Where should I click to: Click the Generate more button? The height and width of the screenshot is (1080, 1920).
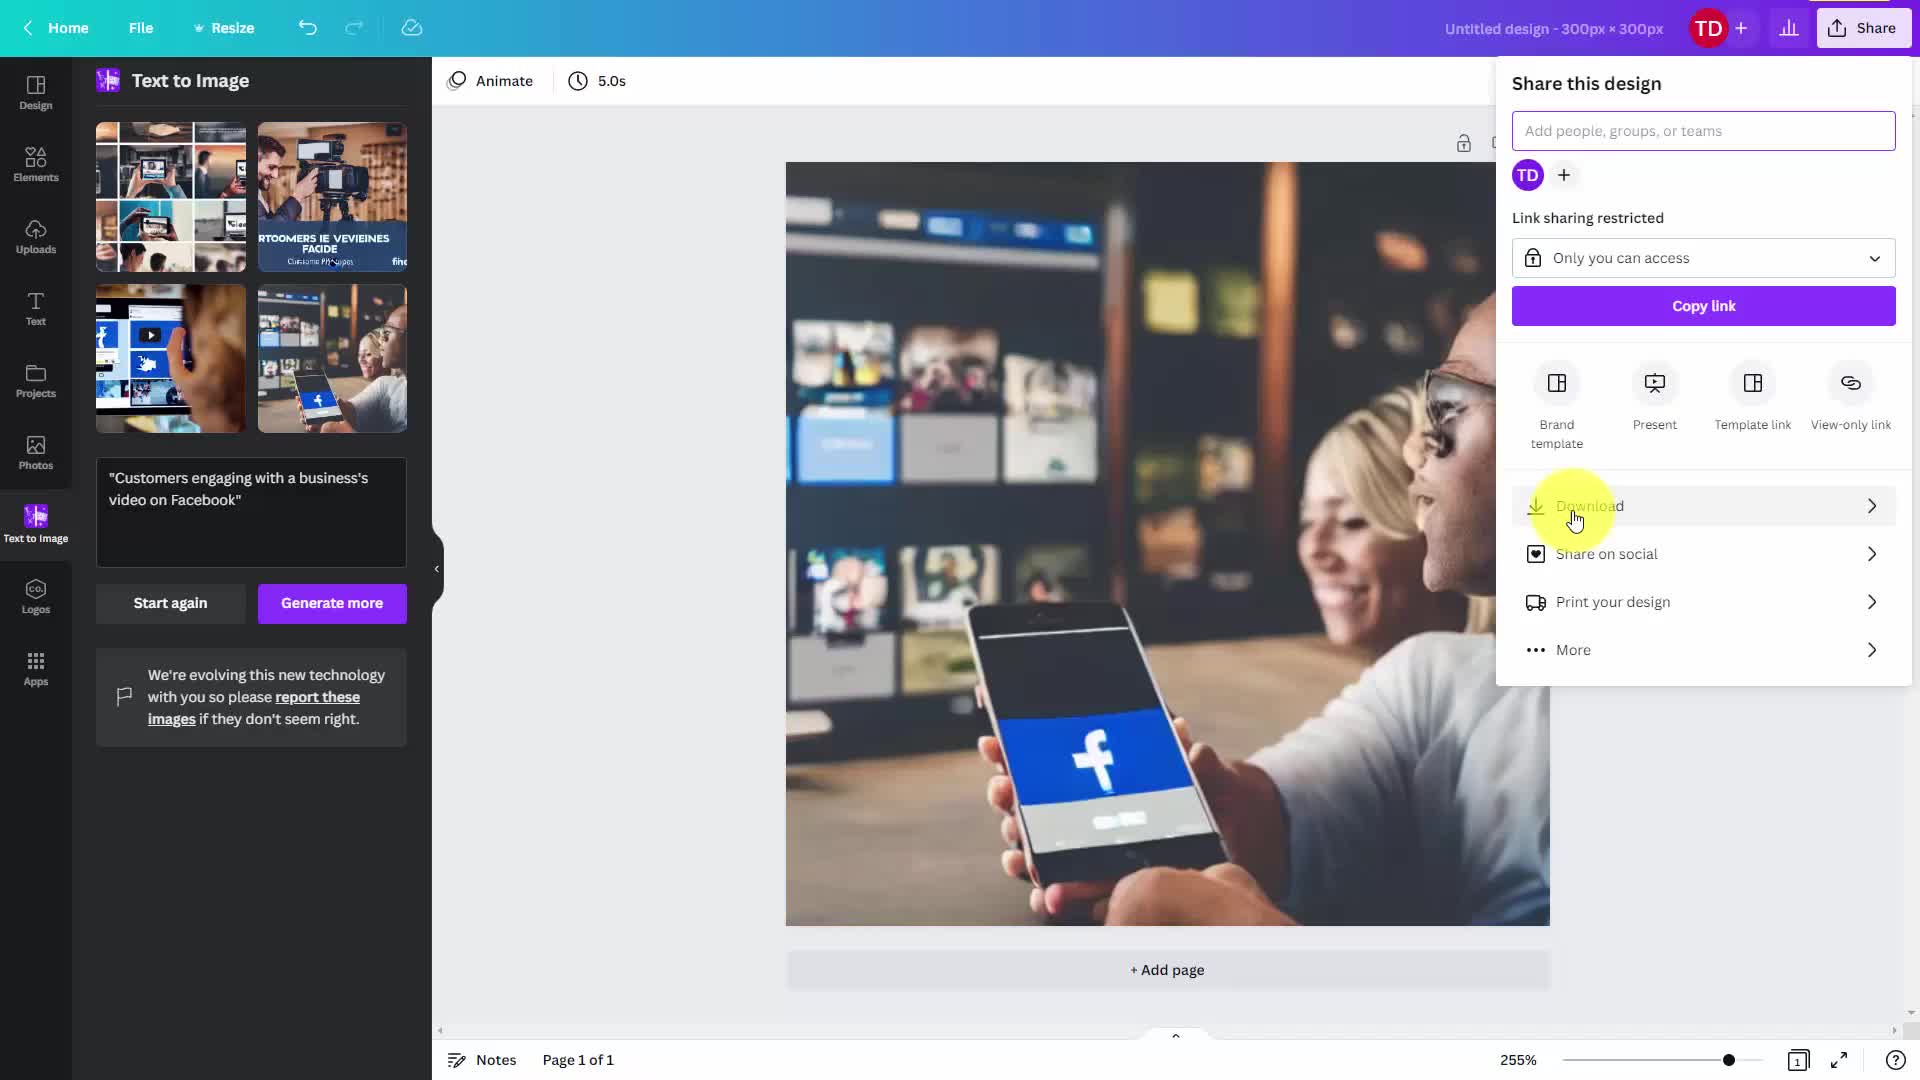pos(332,603)
